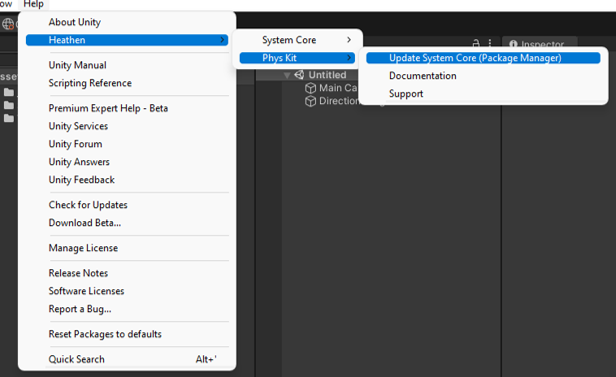This screenshot has height=377, width=616.
Task: Open the Help menu in menu bar
Action: pyautogui.click(x=33, y=4)
